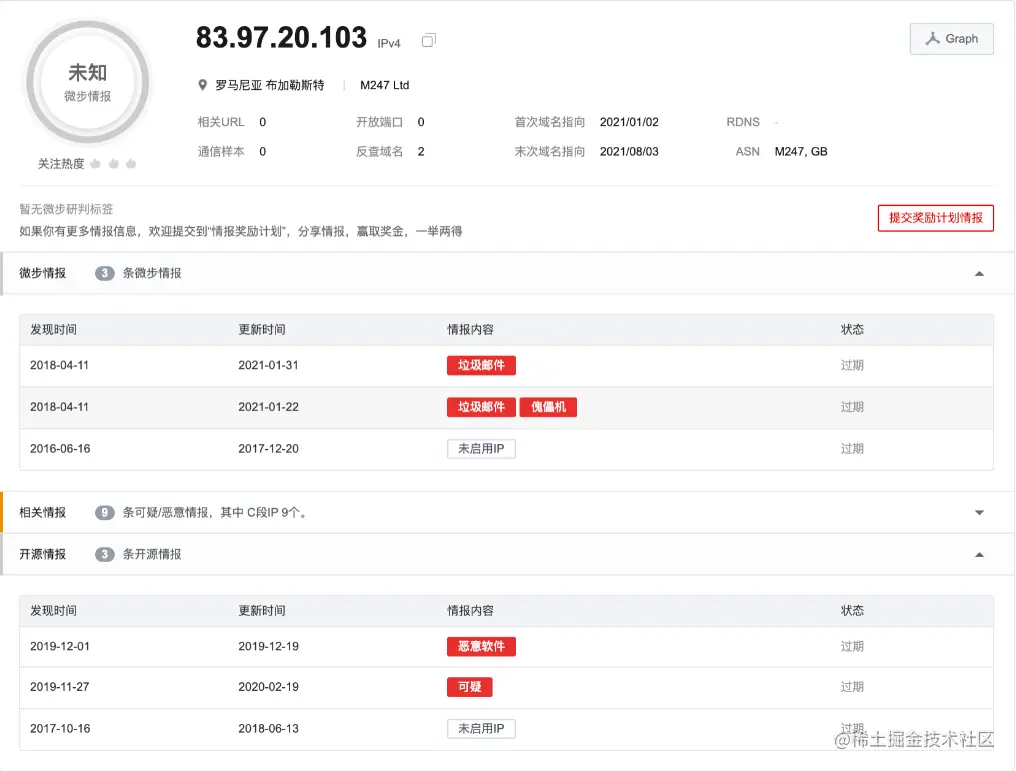
Task: Click discovery date 2019-12-01
Action: pos(60,646)
